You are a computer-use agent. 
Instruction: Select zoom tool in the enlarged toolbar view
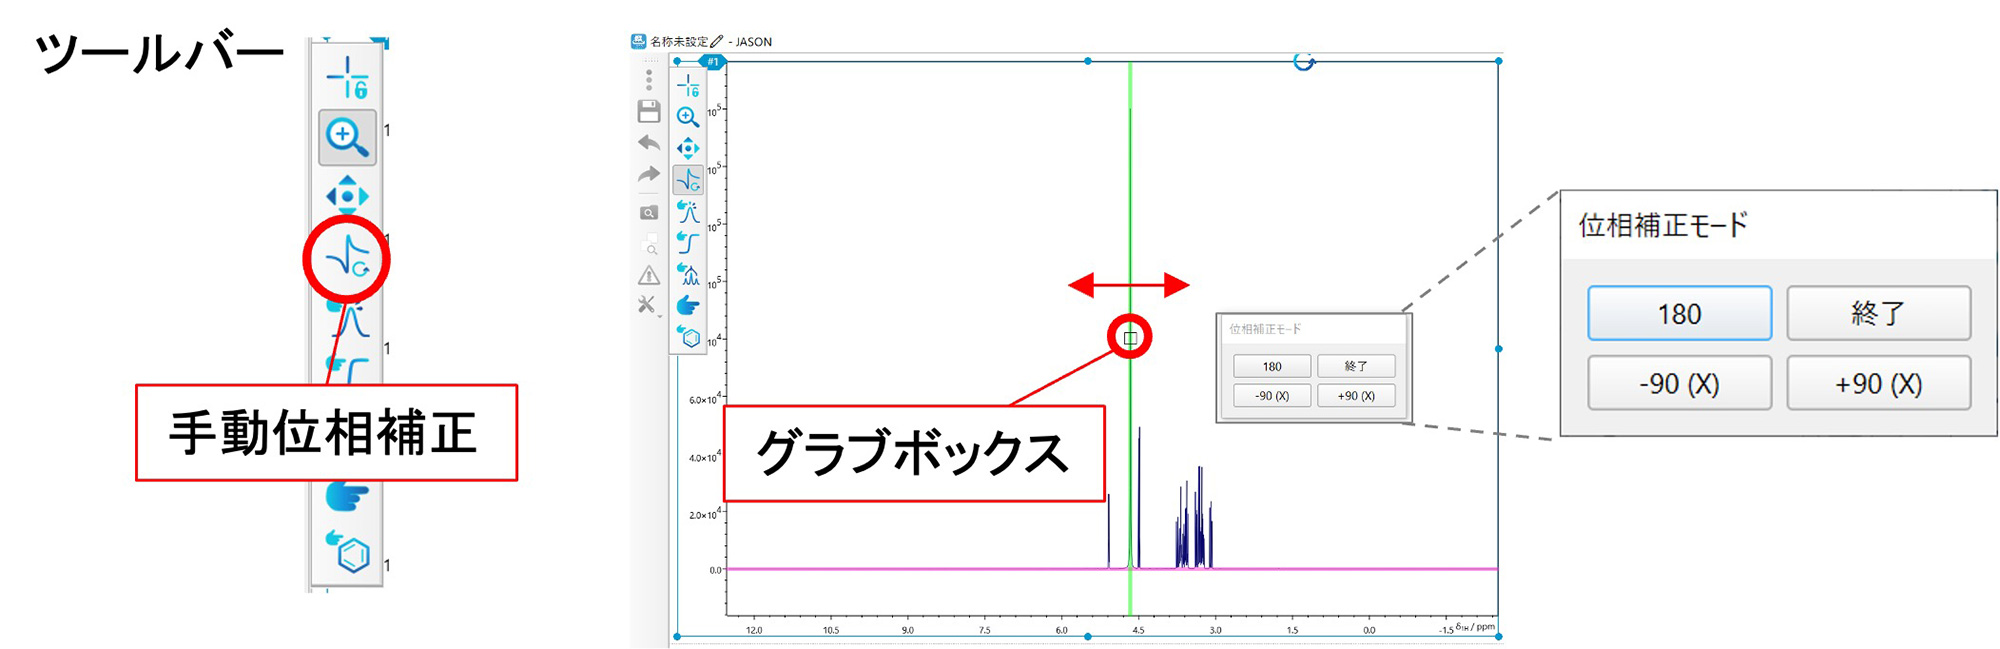(348, 137)
